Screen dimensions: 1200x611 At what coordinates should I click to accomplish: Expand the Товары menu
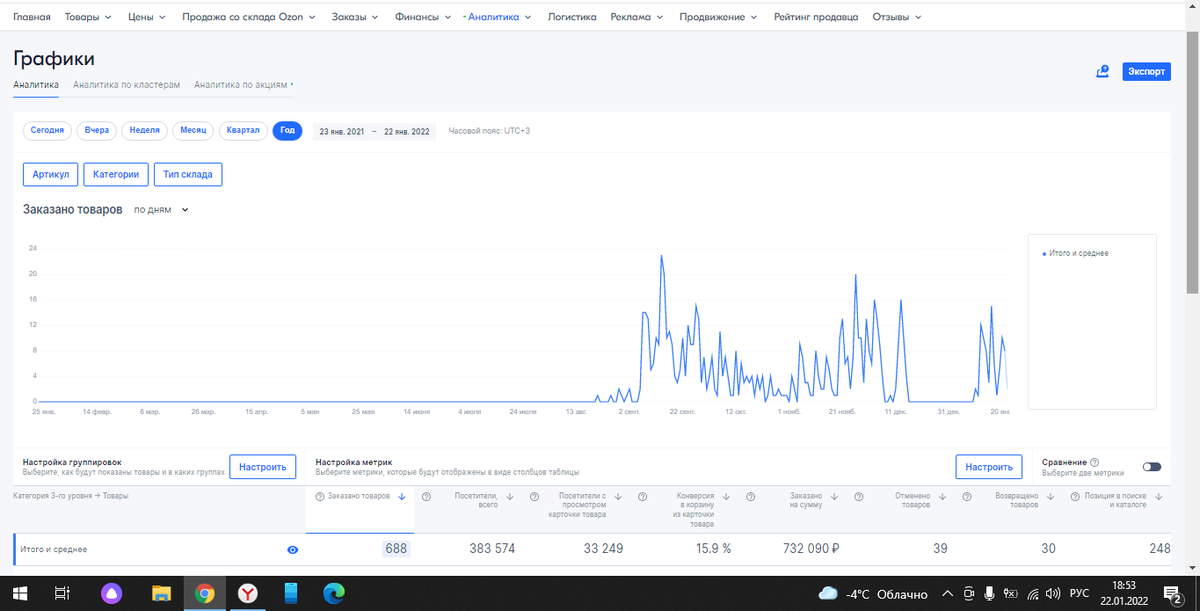coord(90,17)
